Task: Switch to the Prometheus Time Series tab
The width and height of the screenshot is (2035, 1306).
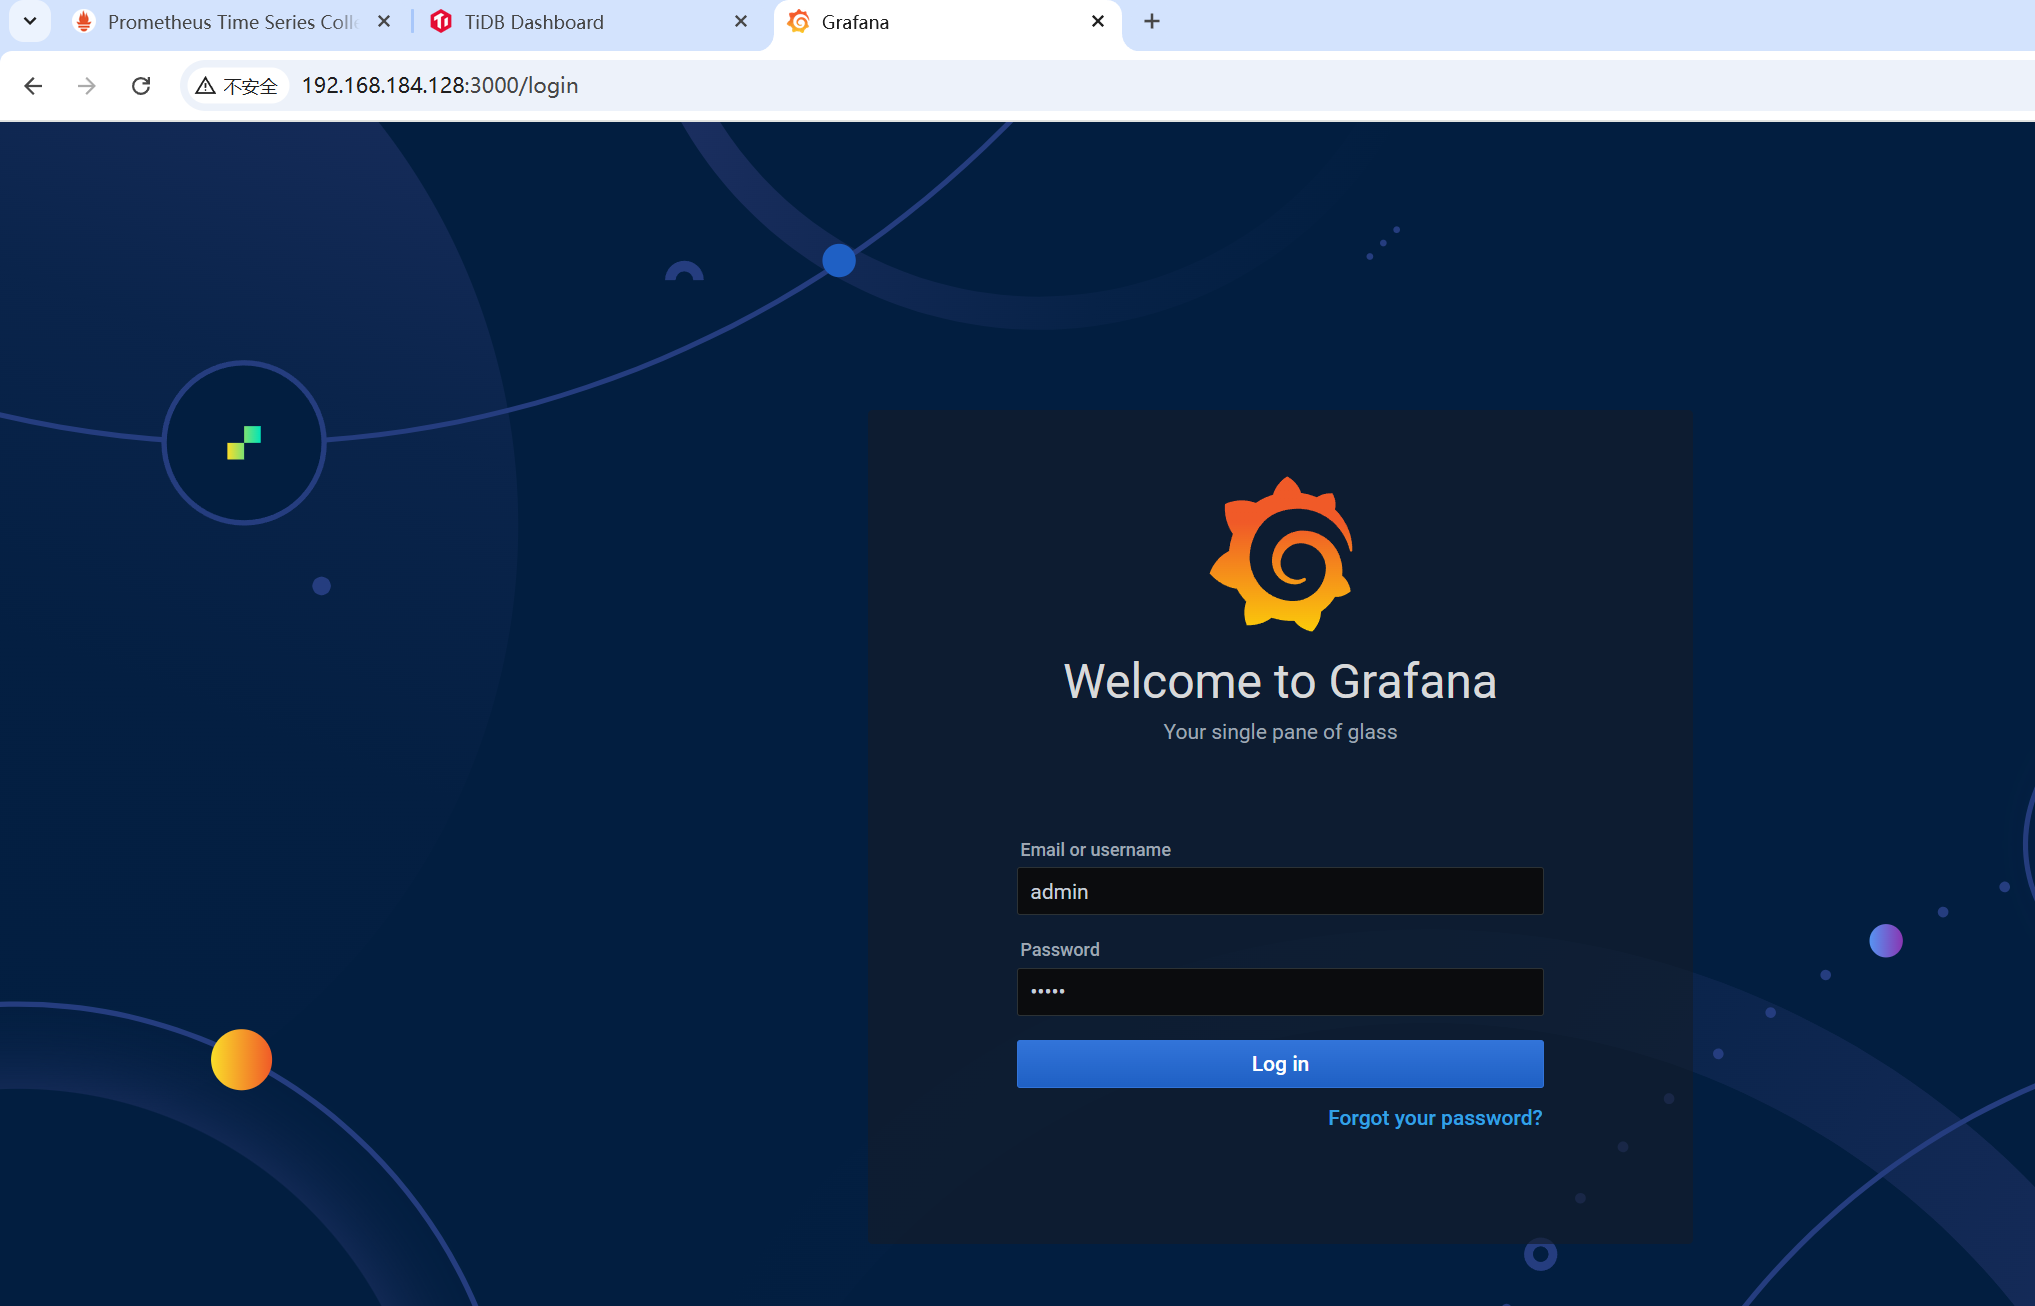Action: [232, 22]
